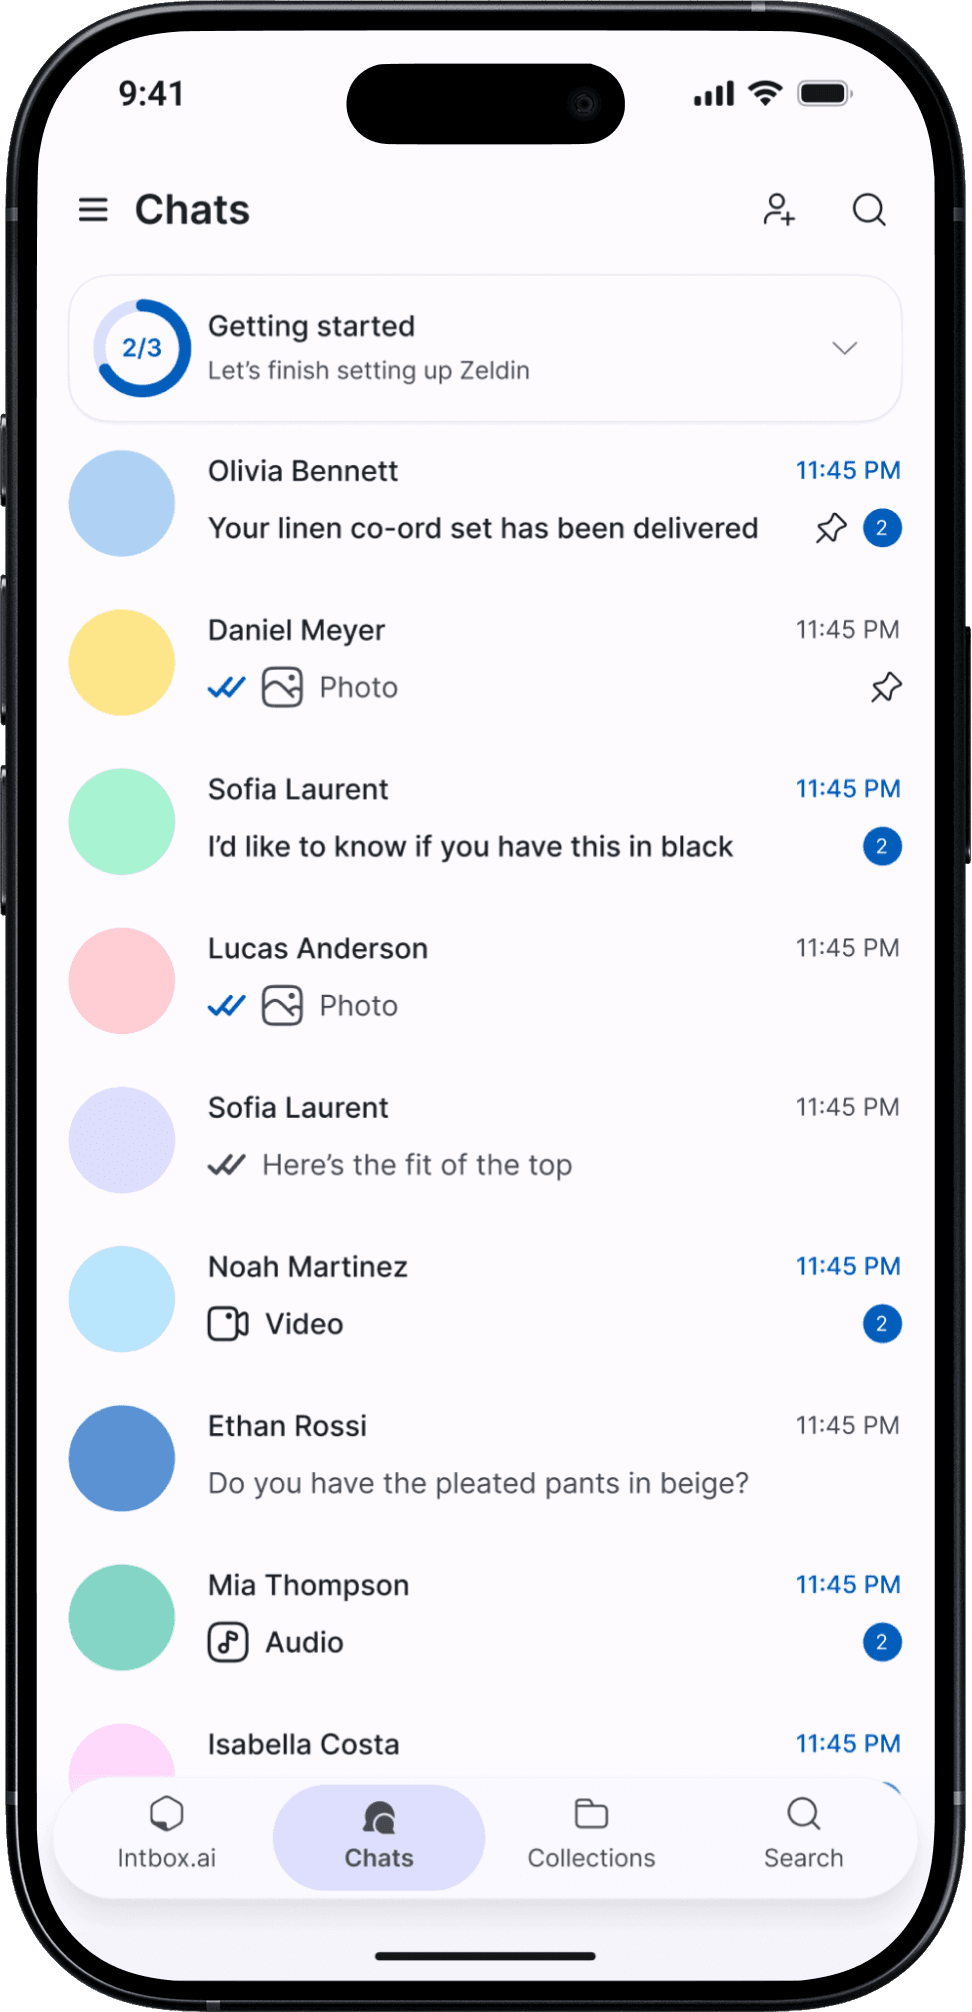972x2012 pixels.
Task: Open the Intbox.ai tab
Action: pyautogui.click(x=167, y=1836)
